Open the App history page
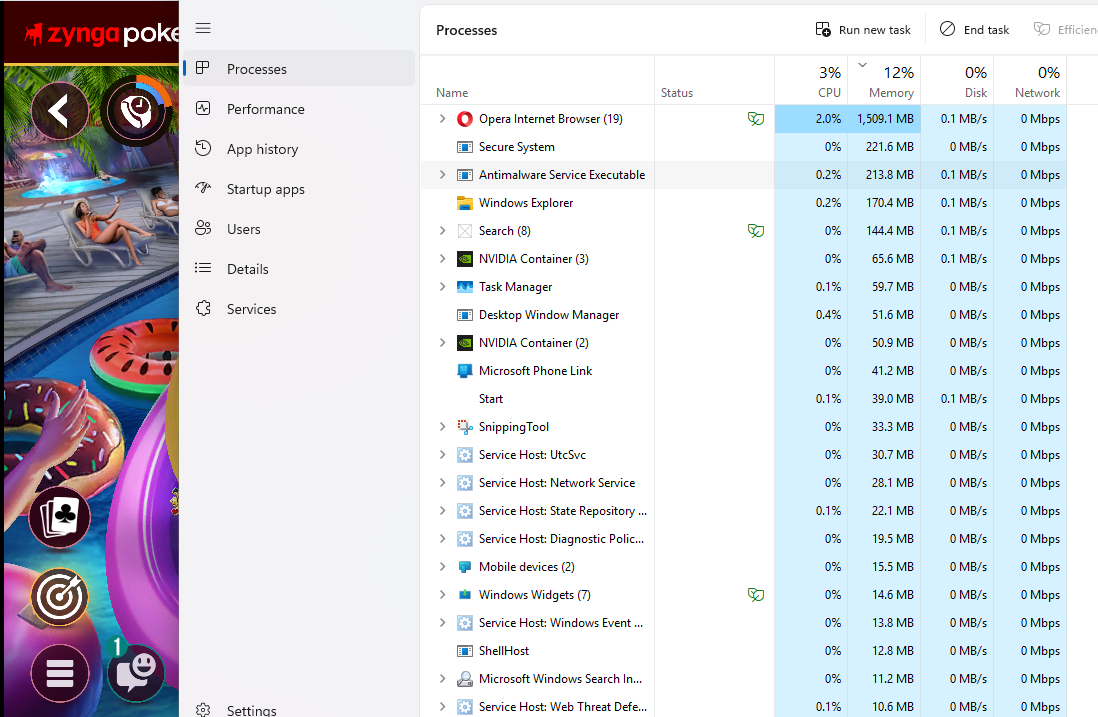Image resolution: width=1098 pixels, height=717 pixels. click(x=299, y=148)
